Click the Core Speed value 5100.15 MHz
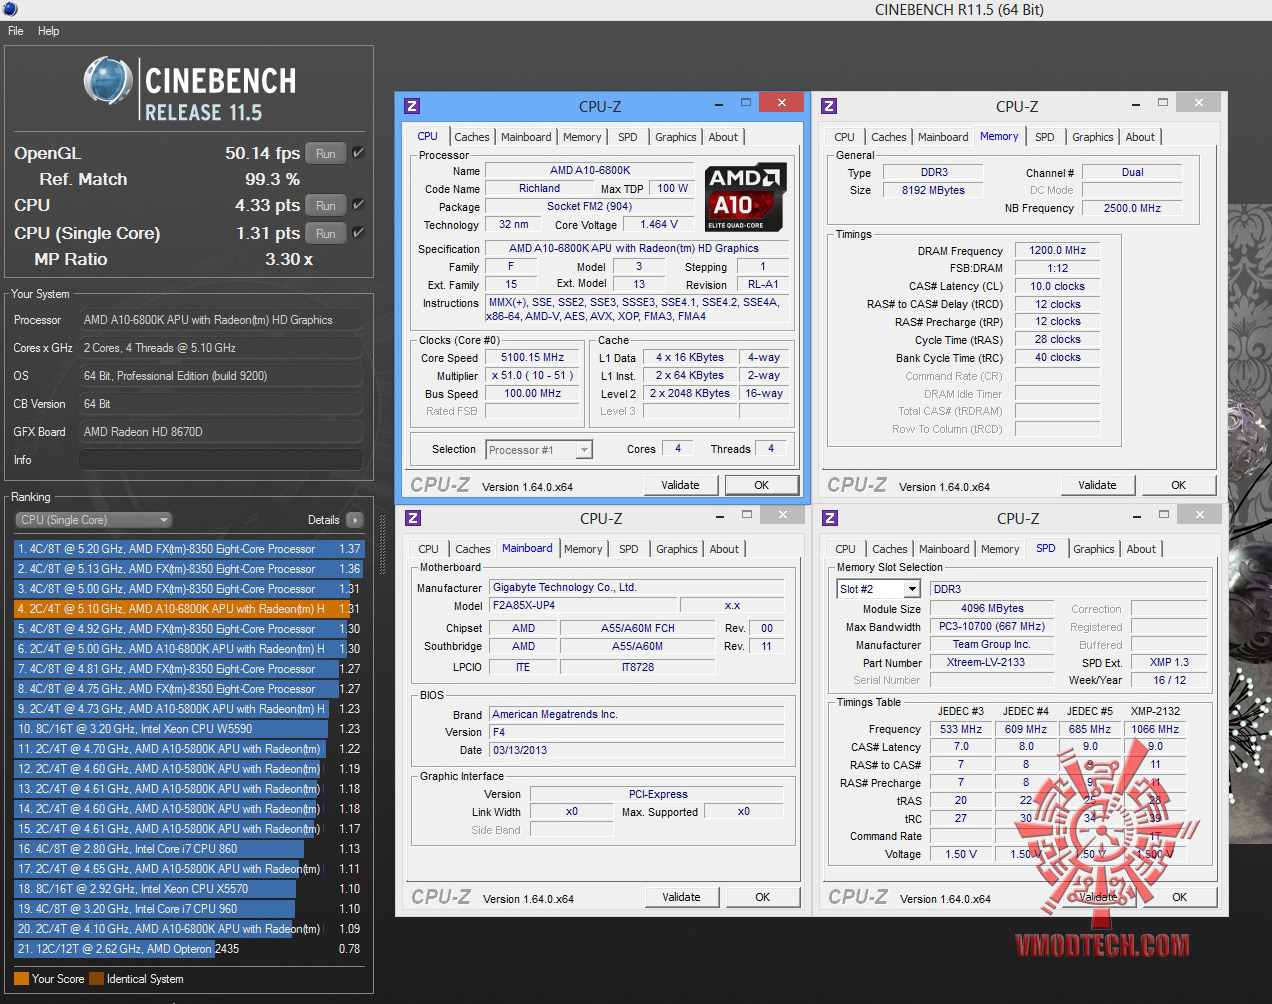Screen dimensions: 1272x1004 click(532, 357)
